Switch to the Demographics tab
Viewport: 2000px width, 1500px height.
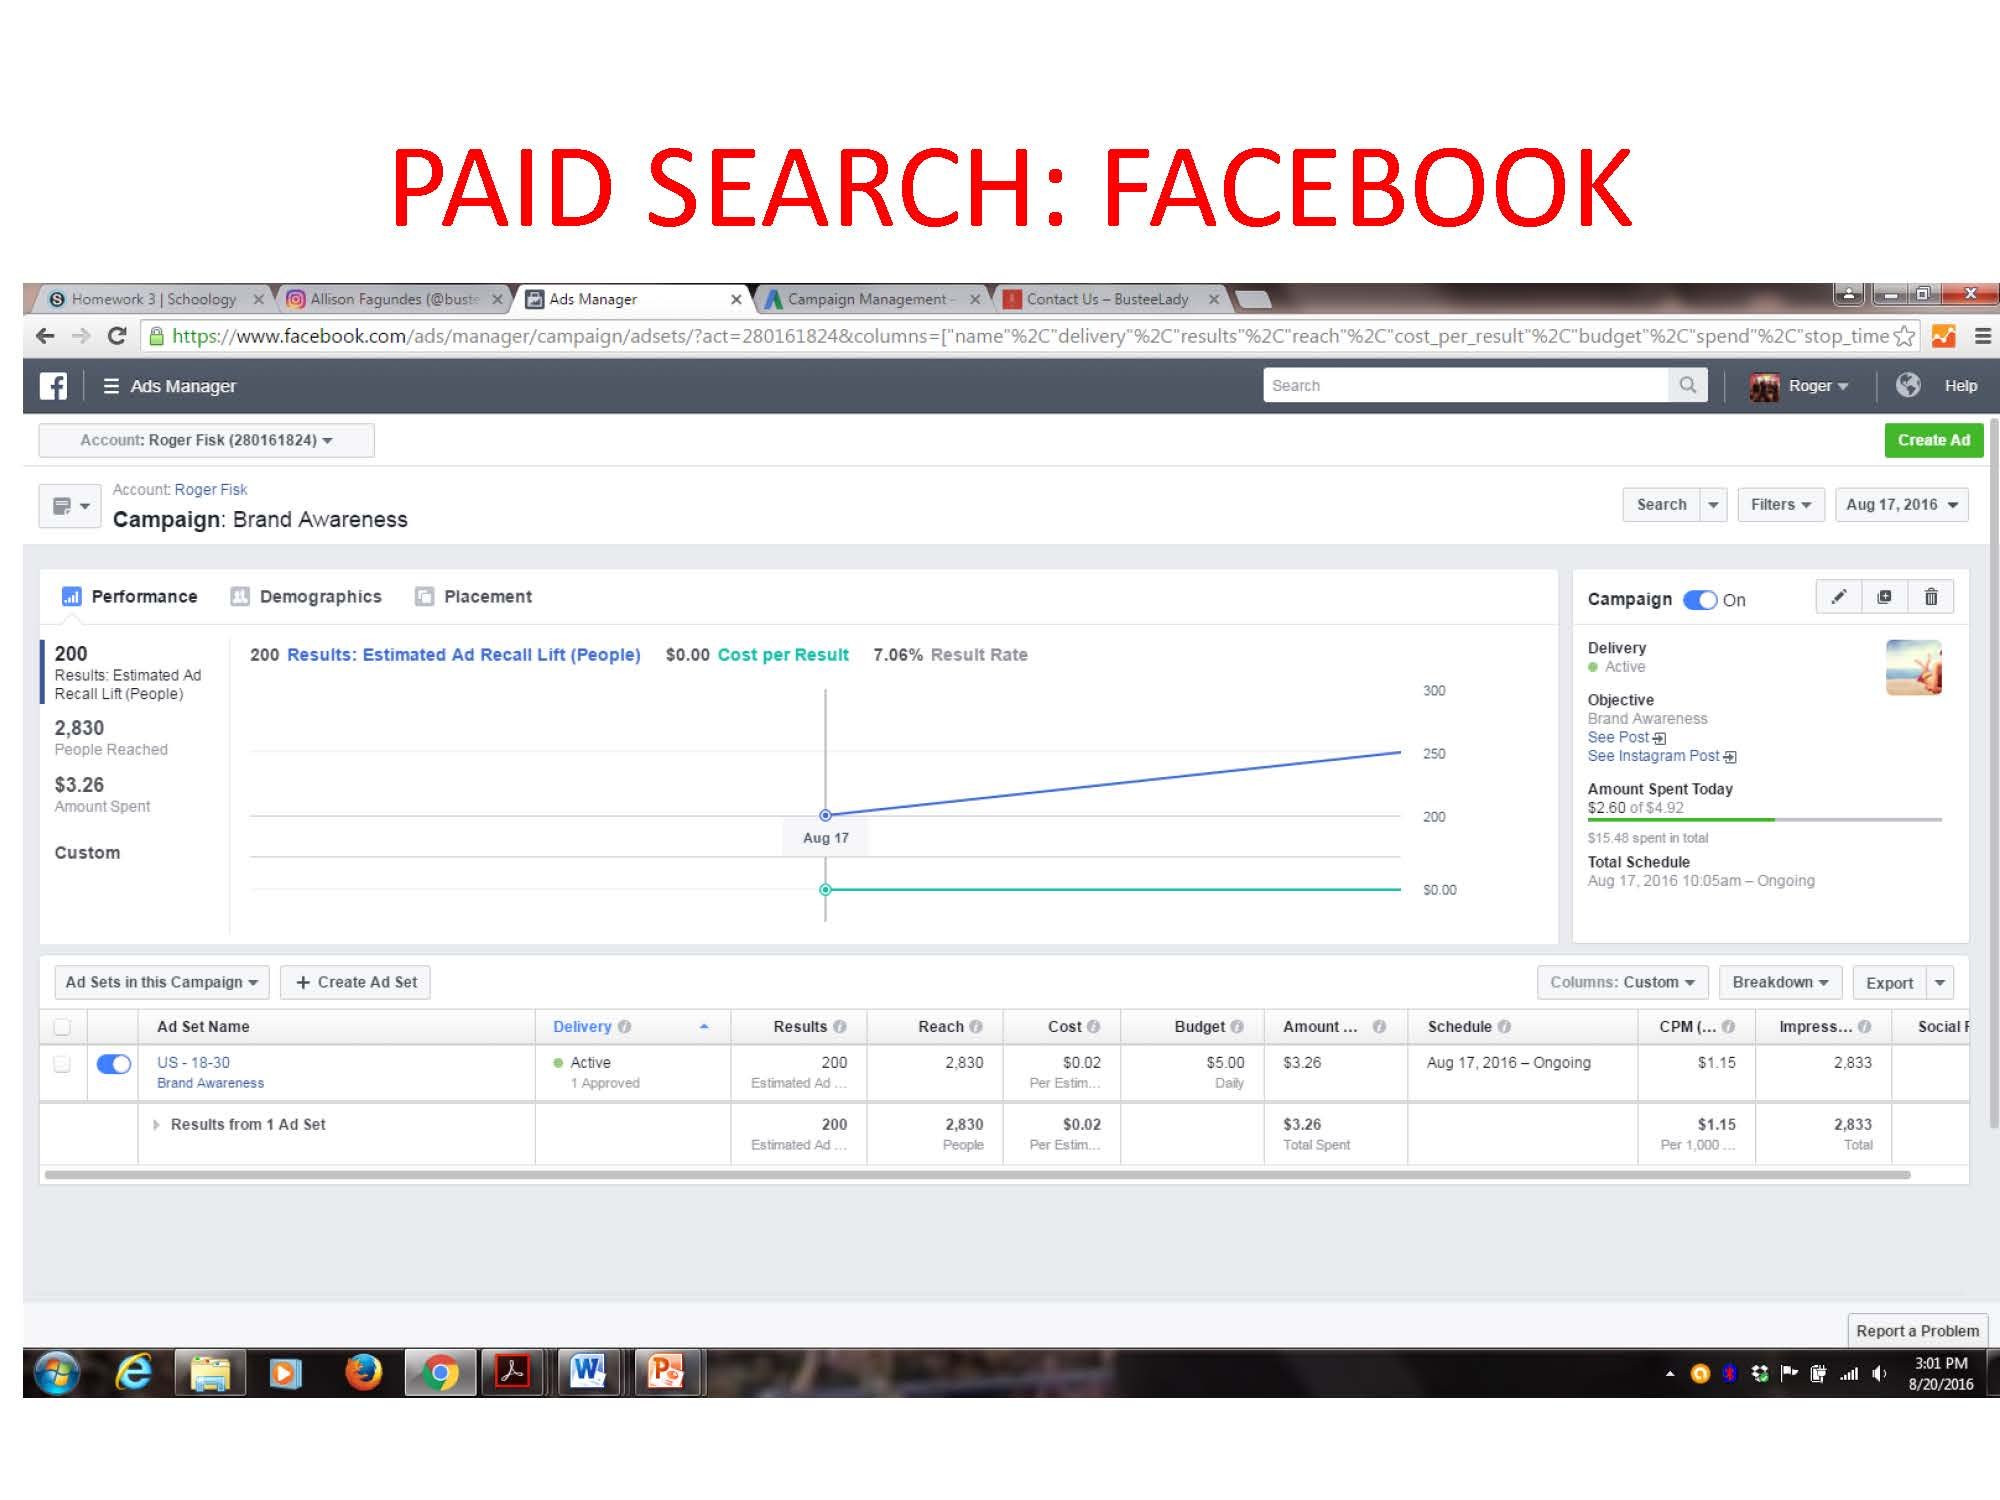pos(306,597)
